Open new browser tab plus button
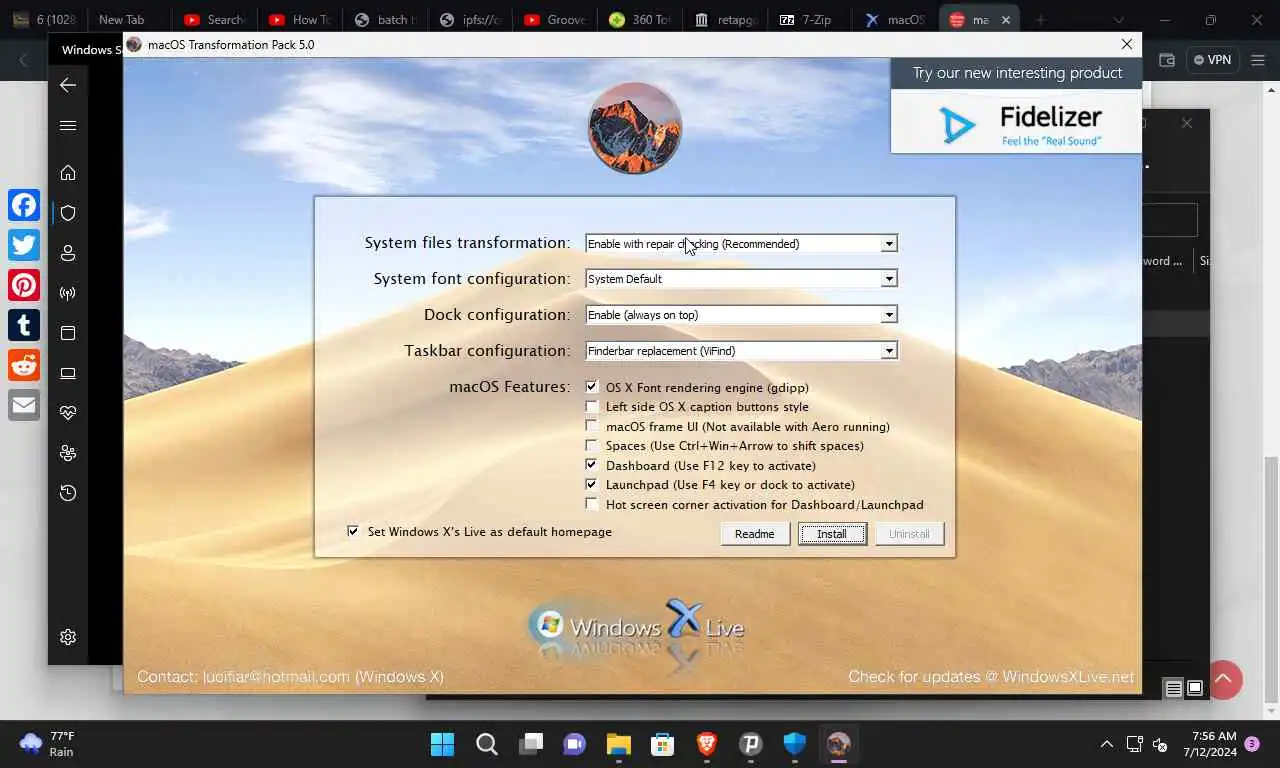The width and height of the screenshot is (1280, 768). tap(1041, 20)
